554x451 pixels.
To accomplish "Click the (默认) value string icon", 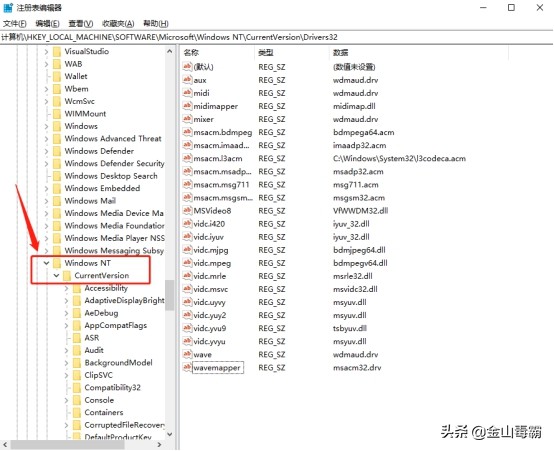I will (x=187, y=67).
